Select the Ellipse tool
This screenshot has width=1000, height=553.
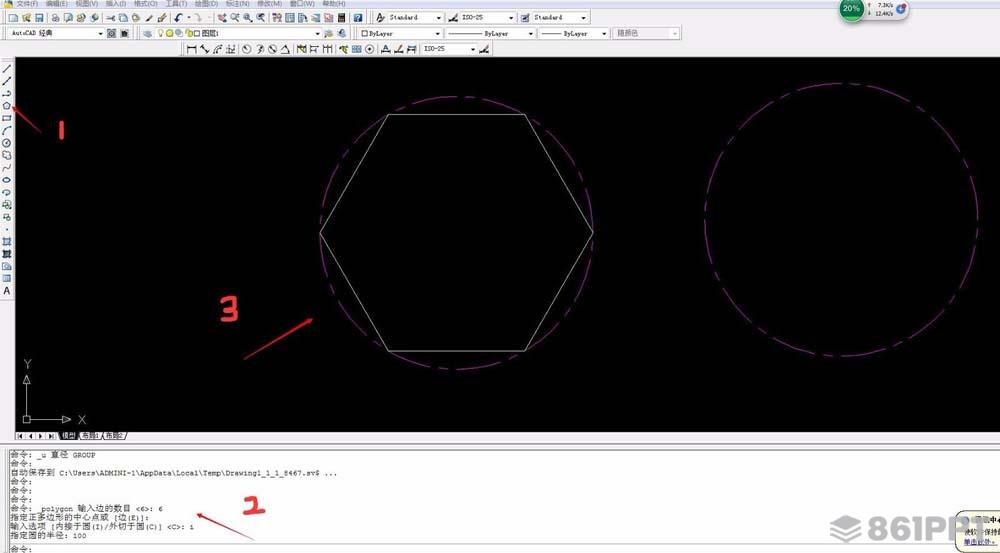(6, 180)
